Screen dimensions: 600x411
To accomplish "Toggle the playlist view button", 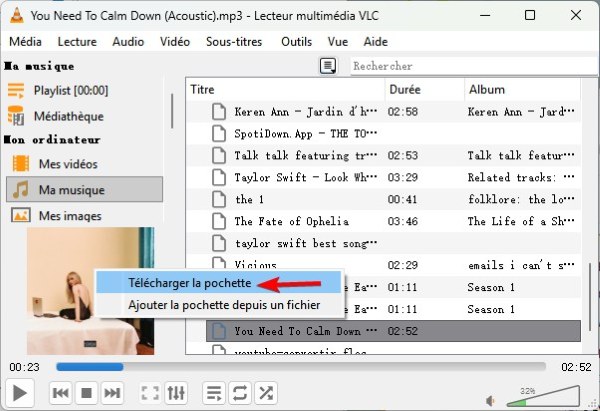I will coord(214,393).
